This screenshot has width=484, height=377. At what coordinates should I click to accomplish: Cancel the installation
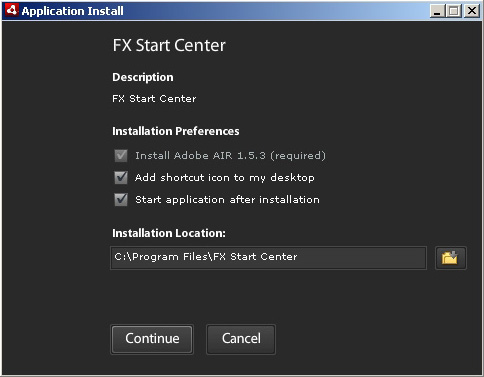241,339
